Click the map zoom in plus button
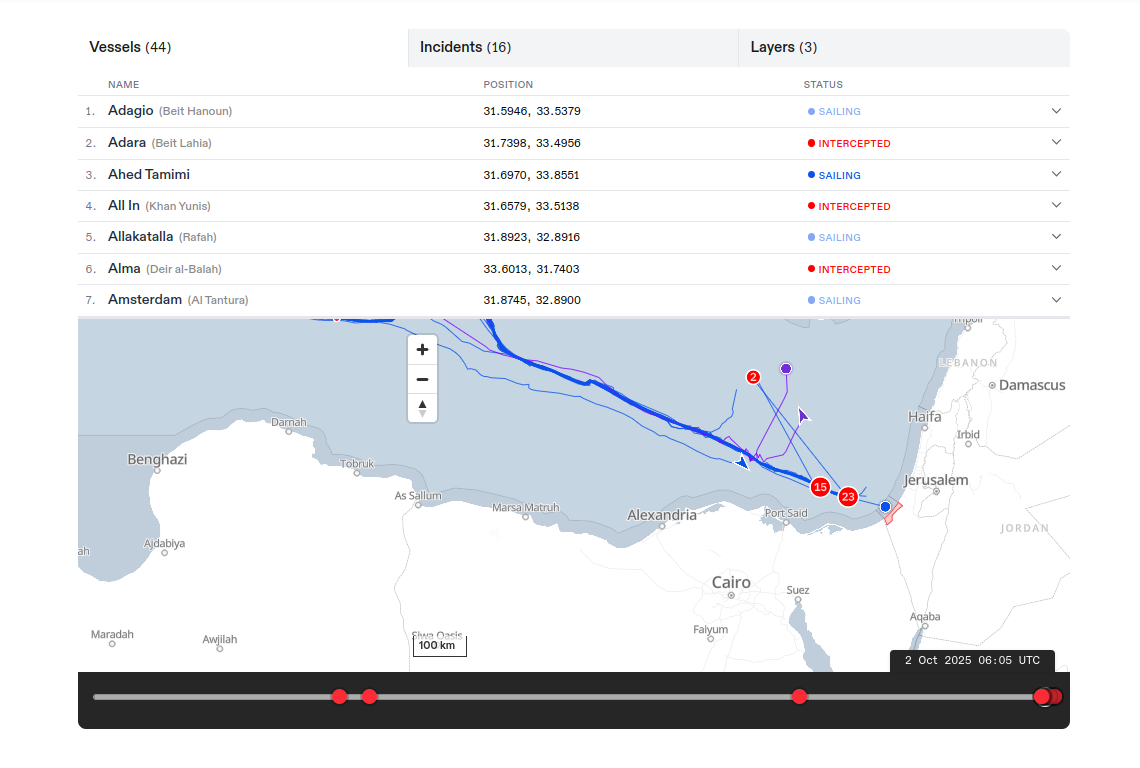The height and width of the screenshot is (768, 1140). click(x=422, y=350)
